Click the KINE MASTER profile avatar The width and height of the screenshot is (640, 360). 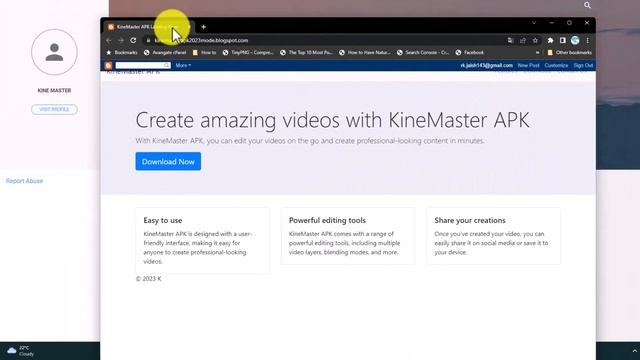pyautogui.click(x=54, y=52)
